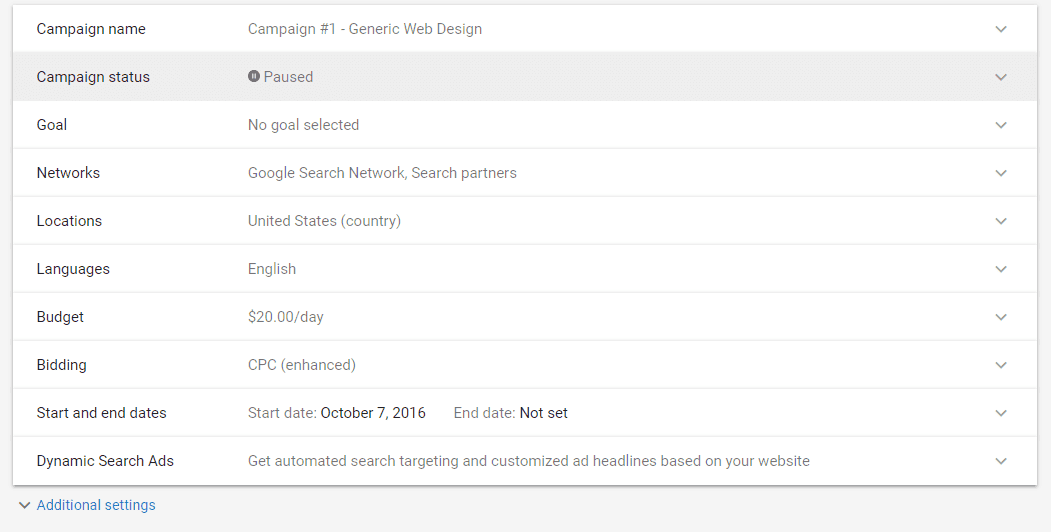Click the $20.00/day budget value
Image resolution: width=1051 pixels, height=532 pixels.
point(286,317)
